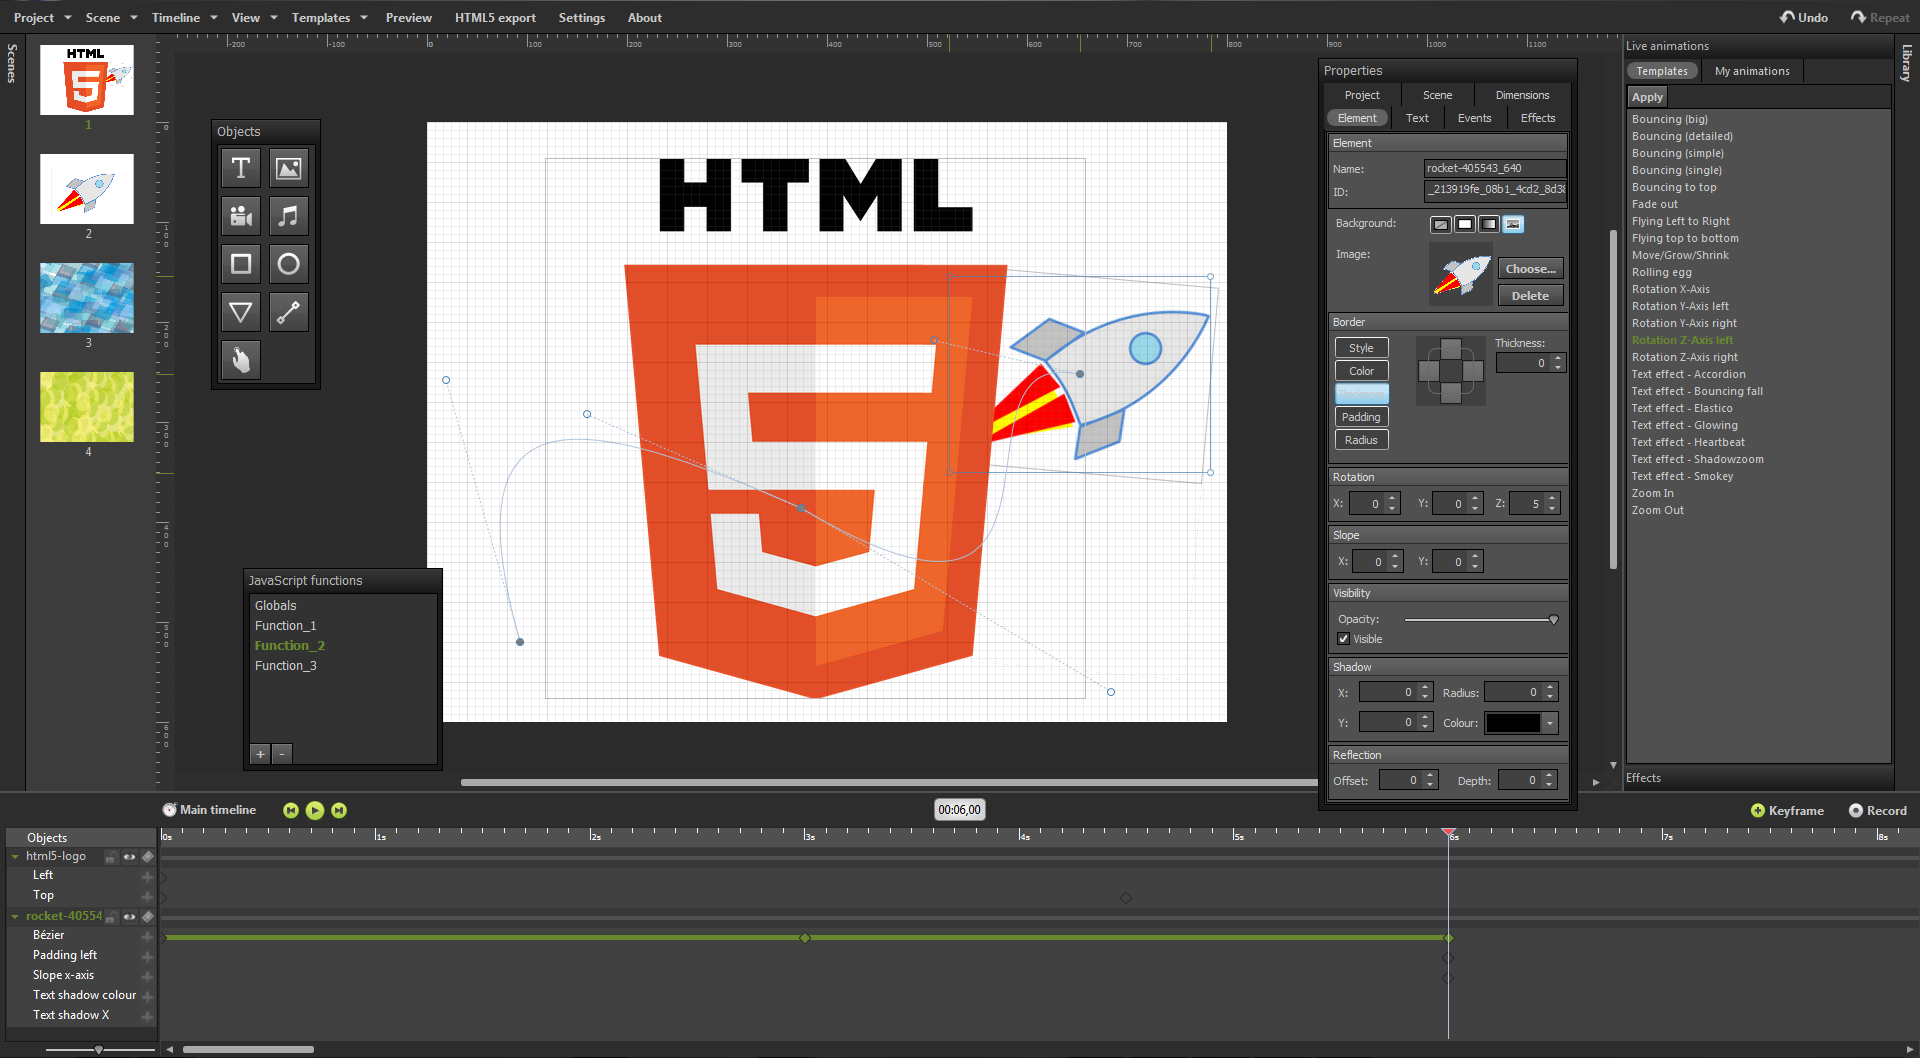Select the Line drawing tool
The width and height of the screenshot is (1920, 1058).
pyautogui.click(x=288, y=312)
